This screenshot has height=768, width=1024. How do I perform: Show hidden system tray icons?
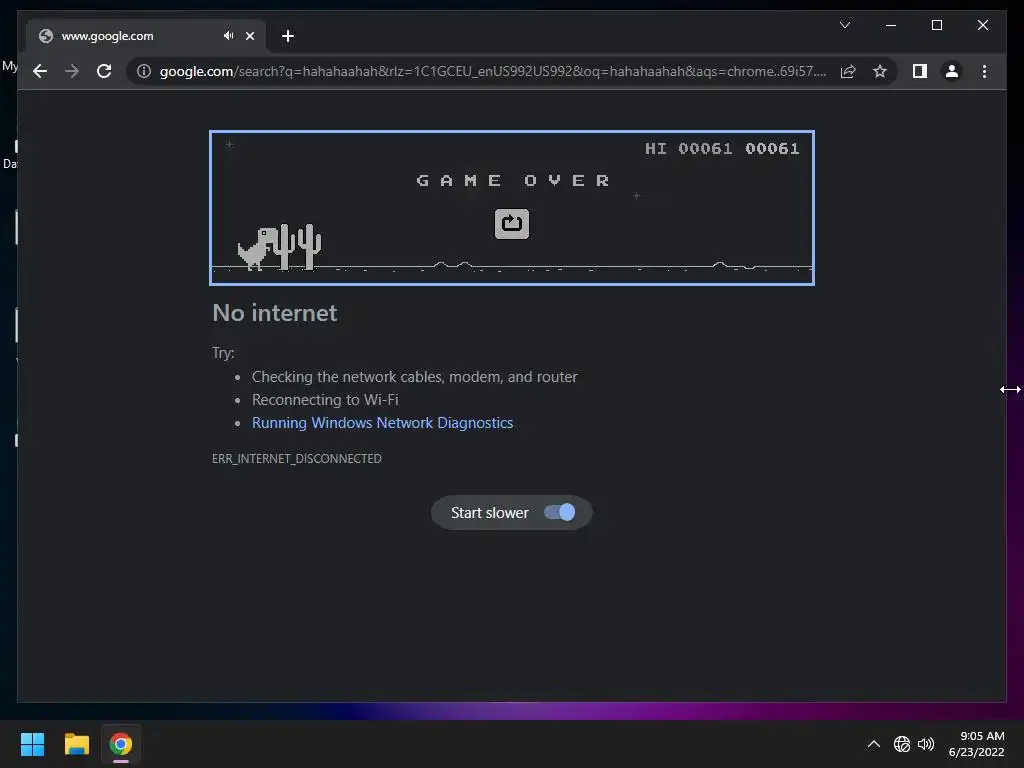(x=873, y=744)
